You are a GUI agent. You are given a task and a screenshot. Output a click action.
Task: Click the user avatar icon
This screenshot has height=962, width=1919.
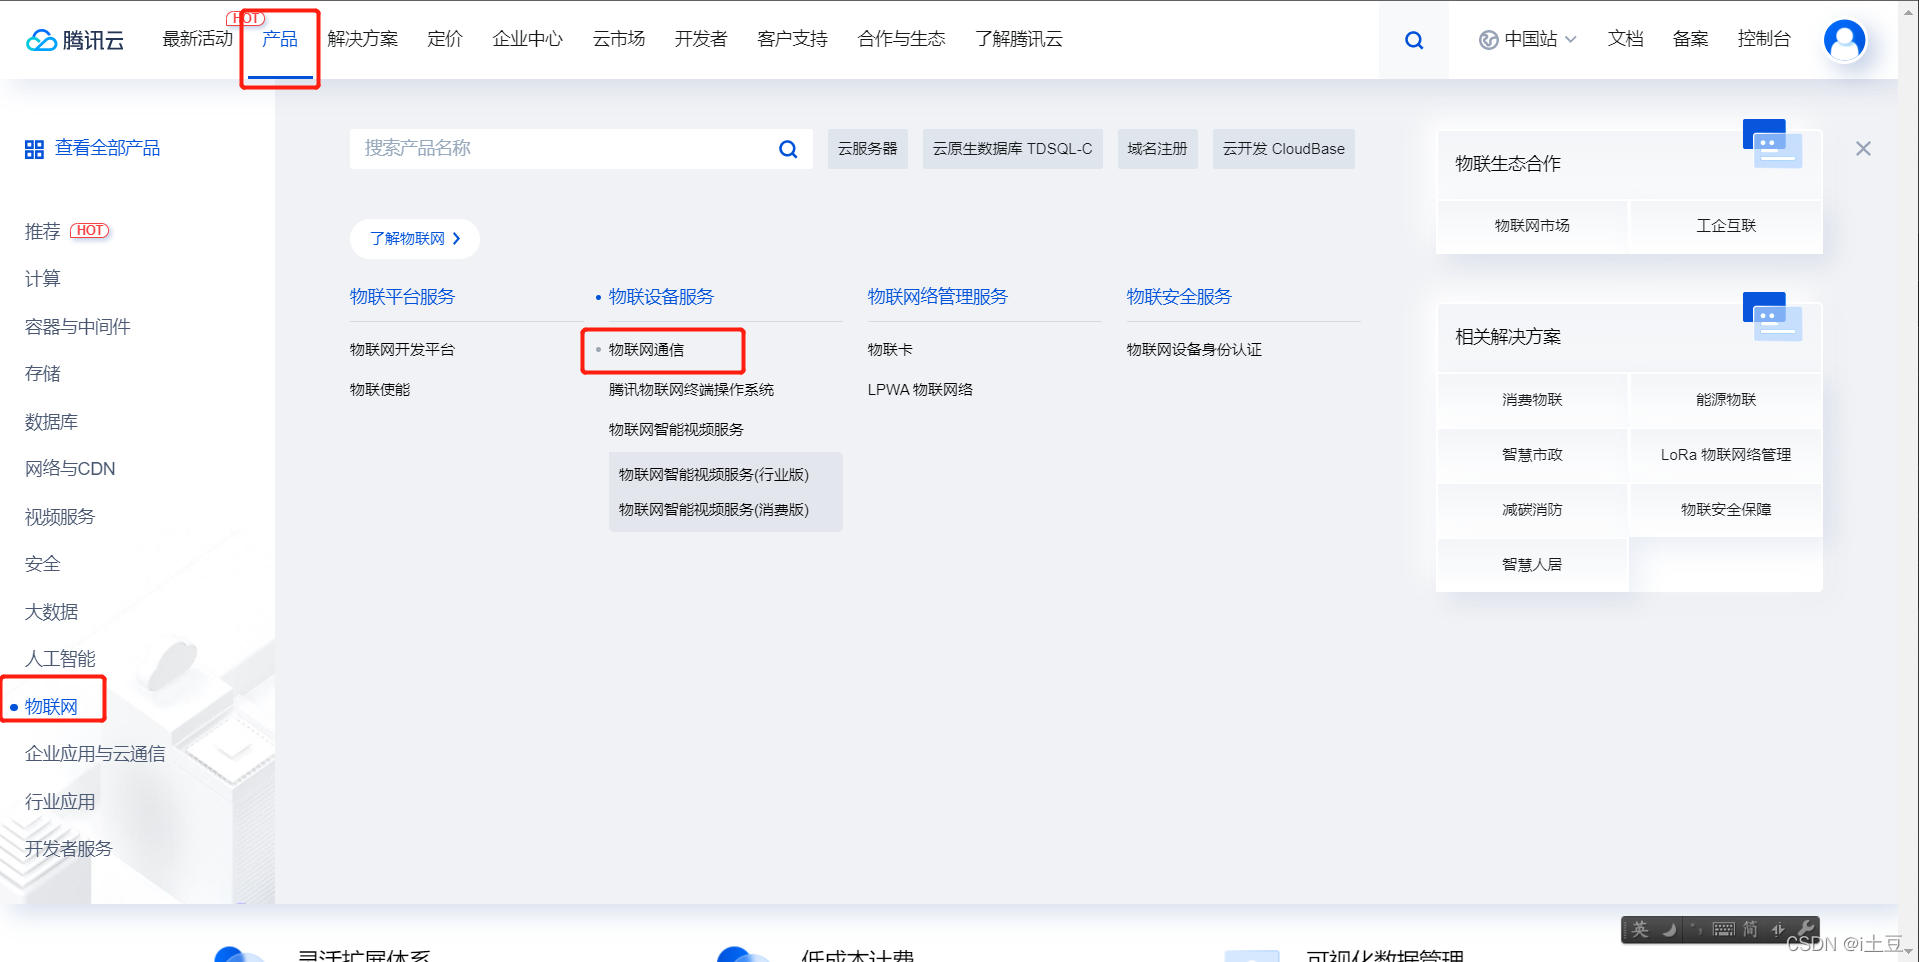(x=1844, y=40)
